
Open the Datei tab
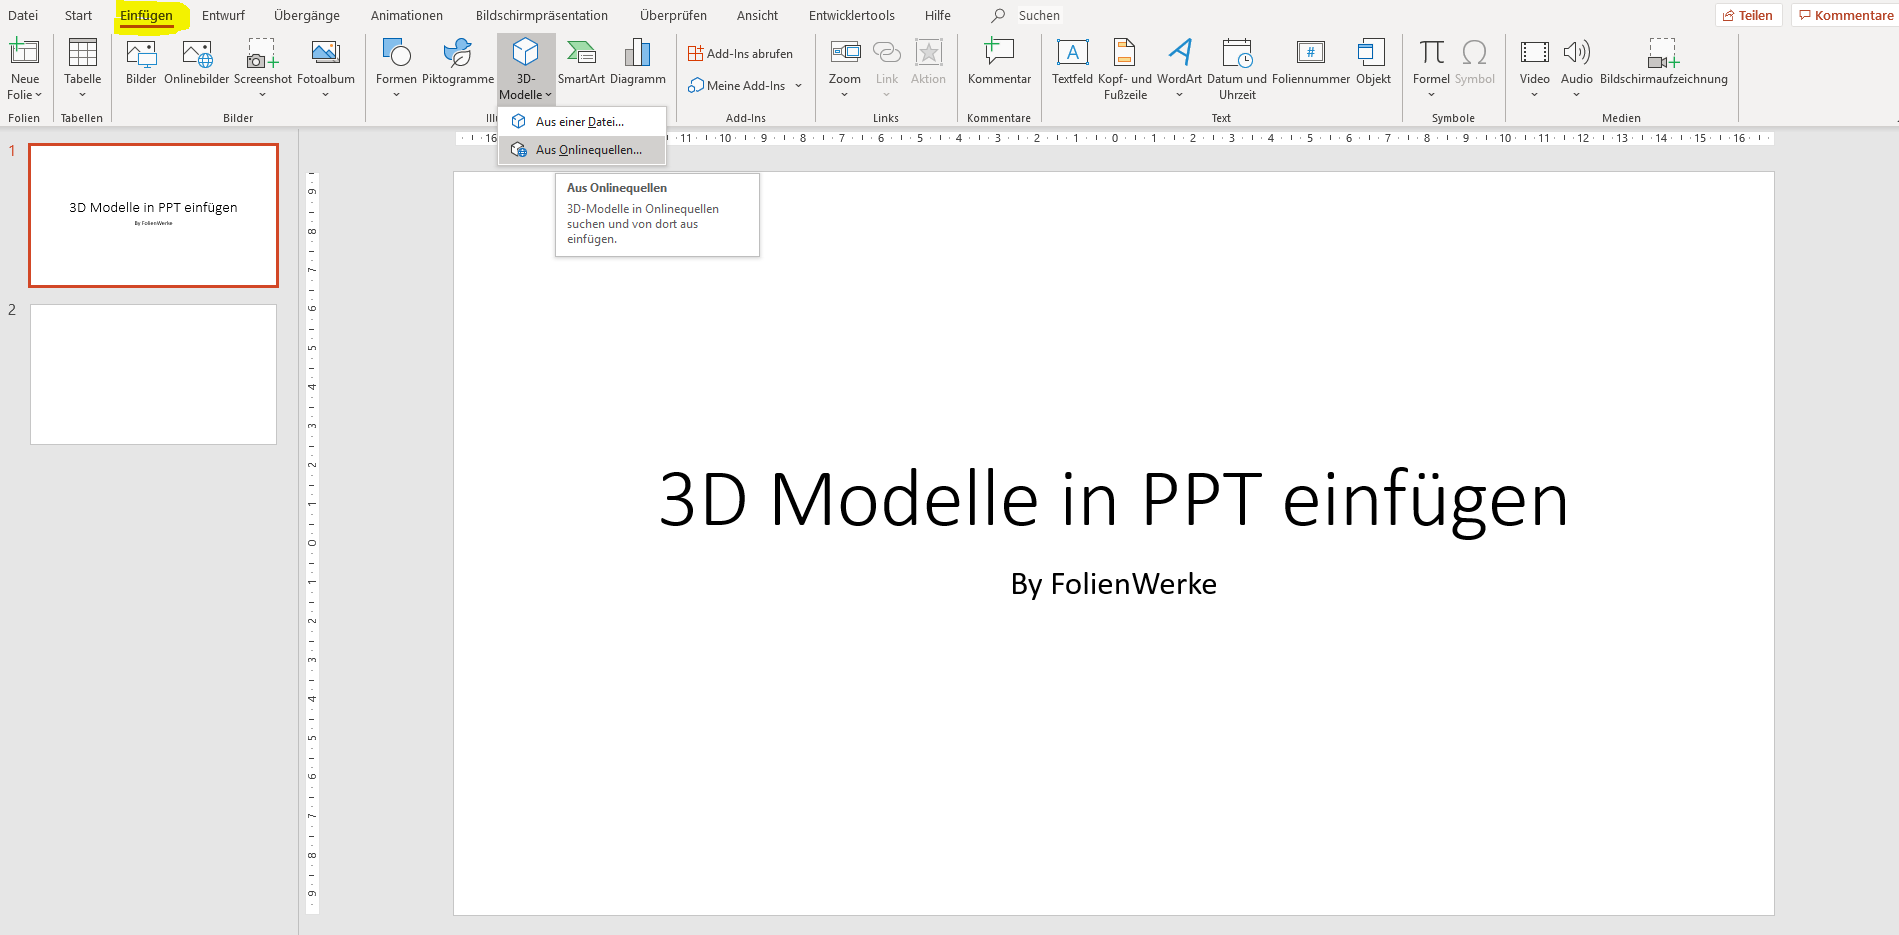coord(23,15)
